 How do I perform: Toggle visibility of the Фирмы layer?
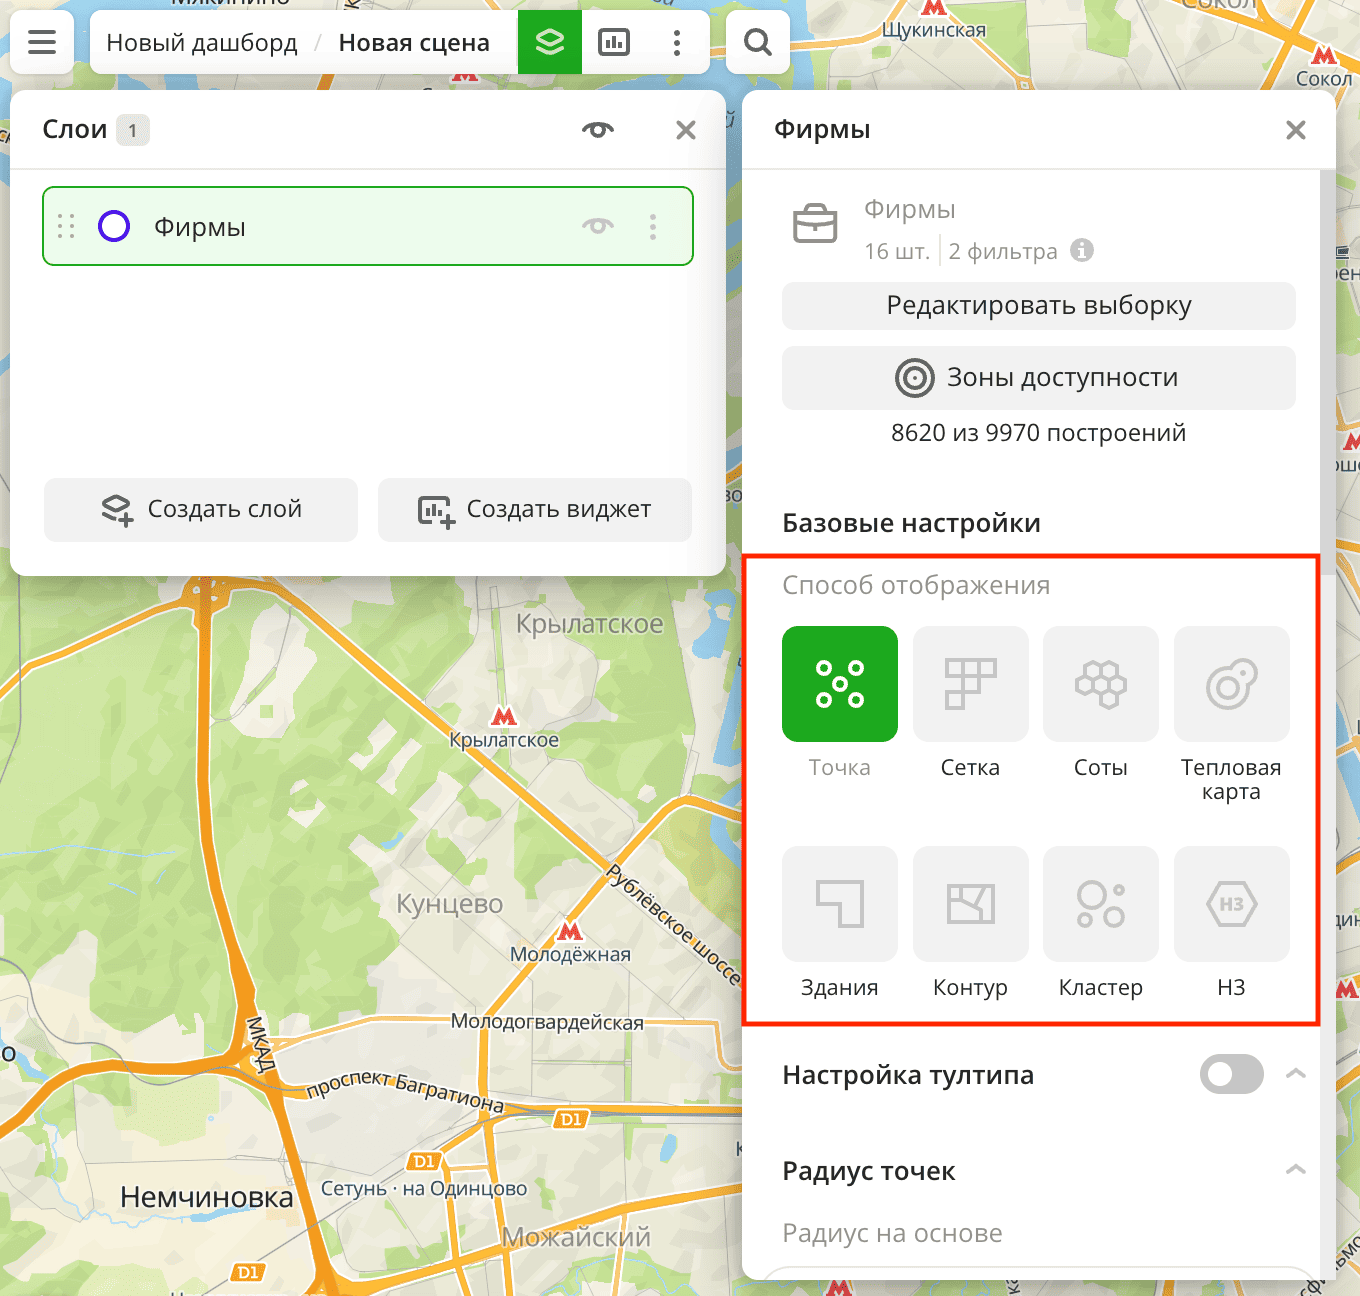(598, 226)
